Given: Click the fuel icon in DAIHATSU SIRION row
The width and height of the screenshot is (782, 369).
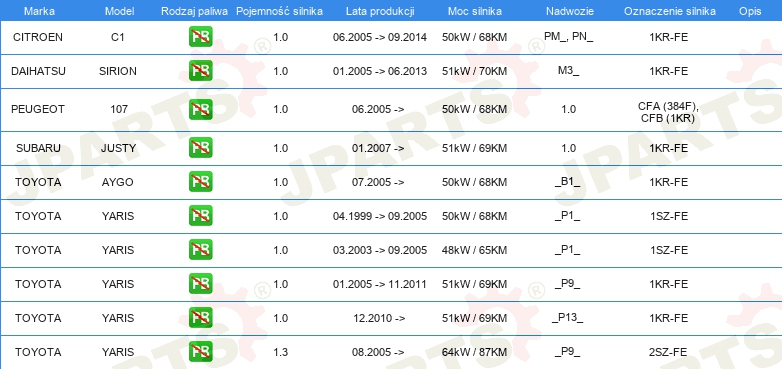Looking at the screenshot, I should click(200, 71).
